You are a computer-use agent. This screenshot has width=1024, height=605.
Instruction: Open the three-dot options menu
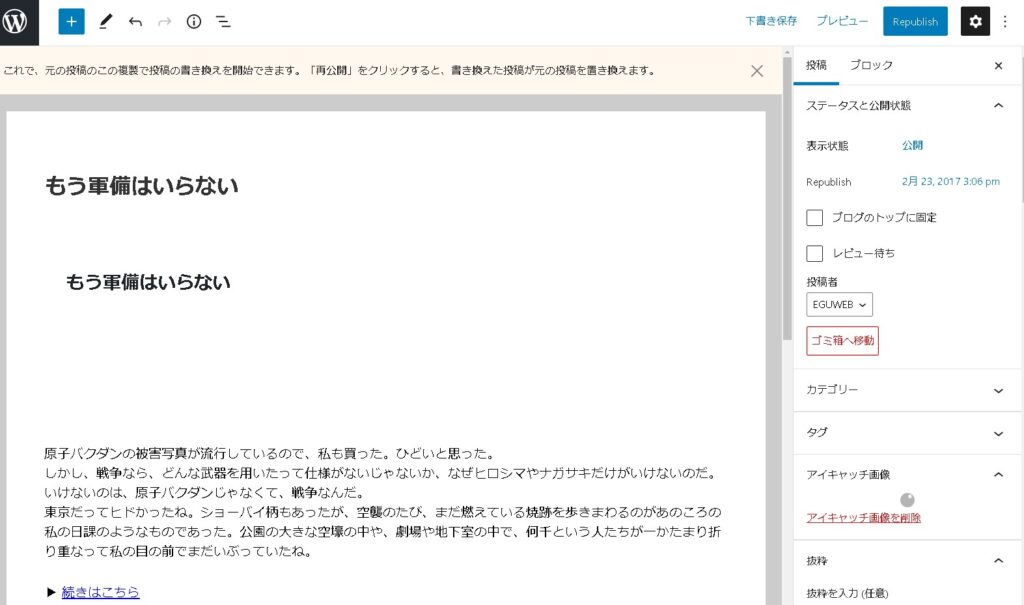coord(1007,21)
